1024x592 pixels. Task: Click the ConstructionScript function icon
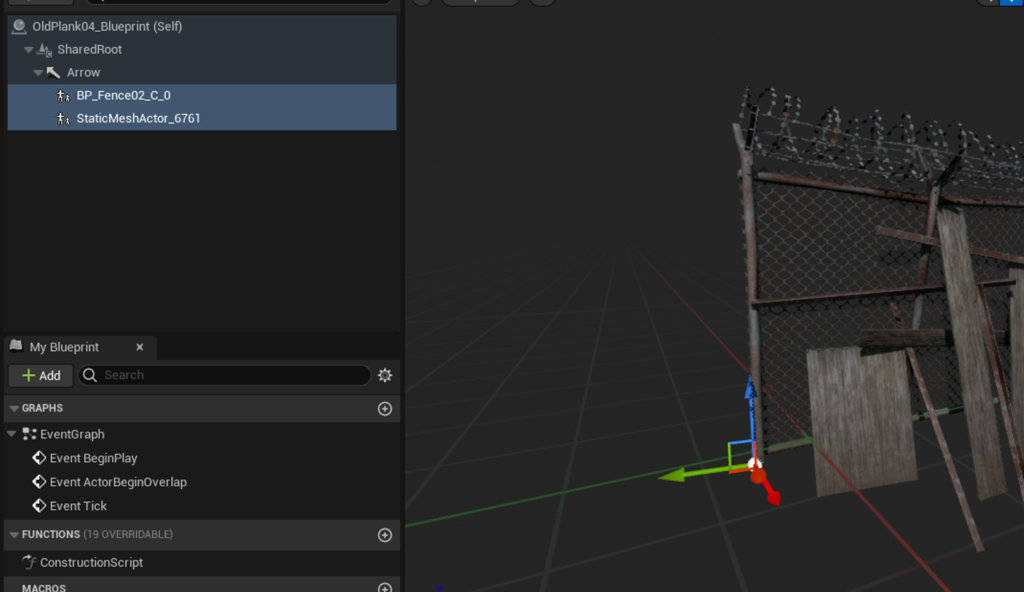pos(29,562)
